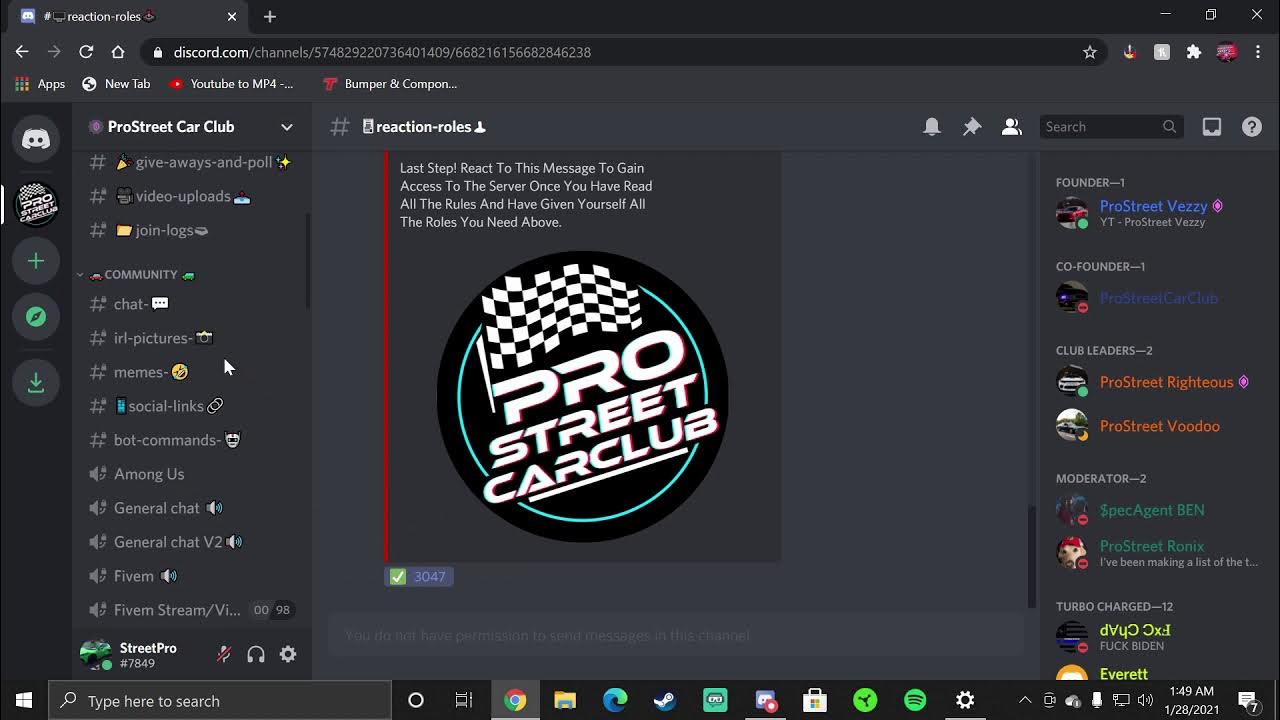Viewport: 1280px width, 720px height.
Task: Collapse the COMMUNITY channel category
Action: pyautogui.click(x=139, y=274)
